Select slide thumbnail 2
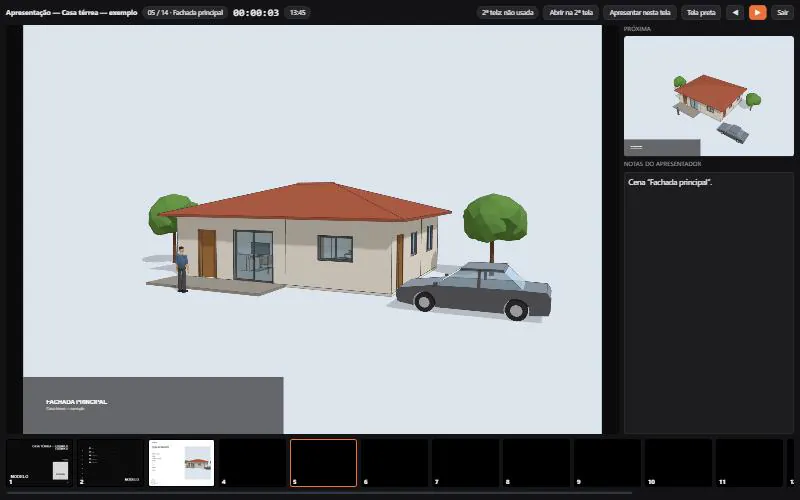The height and width of the screenshot is (500, 800). (x=110, y=463)
